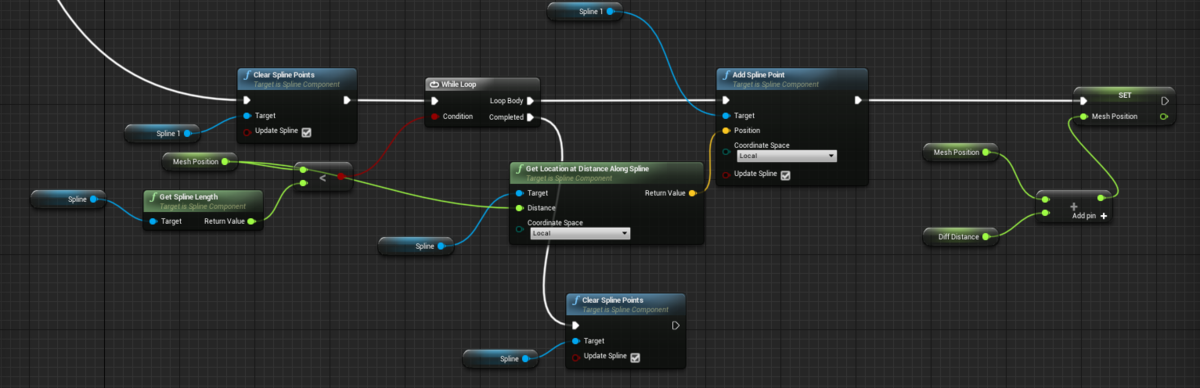Click the first input pin of less-than node
The width and height of the screenshot is (1200, 388).
304,171
